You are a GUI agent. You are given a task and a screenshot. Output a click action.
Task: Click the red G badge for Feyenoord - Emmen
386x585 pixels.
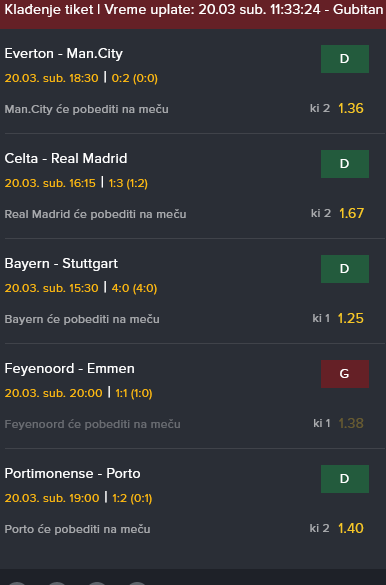click(345, 374)
